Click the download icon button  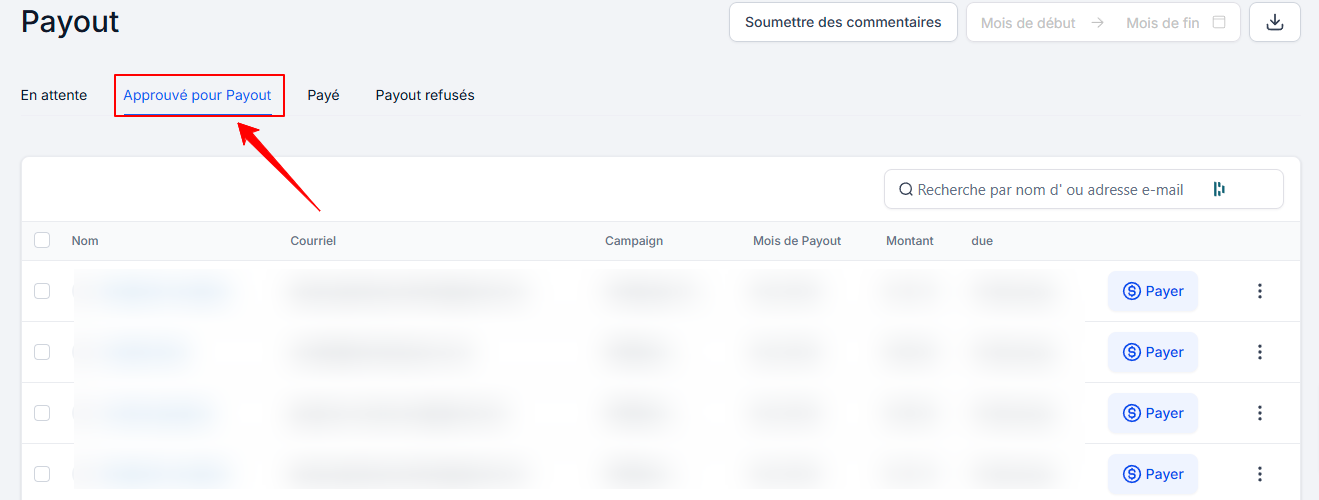point(1275,22)
